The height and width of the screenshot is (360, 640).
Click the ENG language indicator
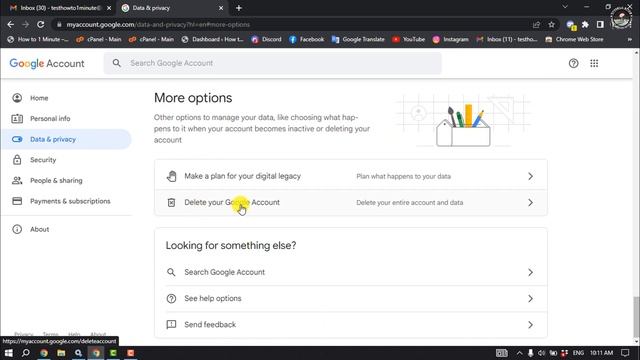(x=578, y=353)
